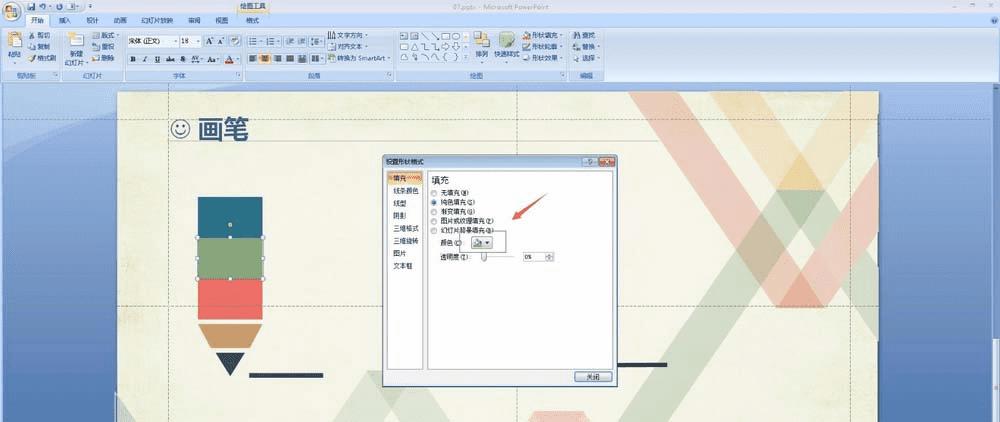The width and height of the screenshot is (1000, 422).
Task: Switch to the View (视图) ribbon tab
Action: pos(221,20)
